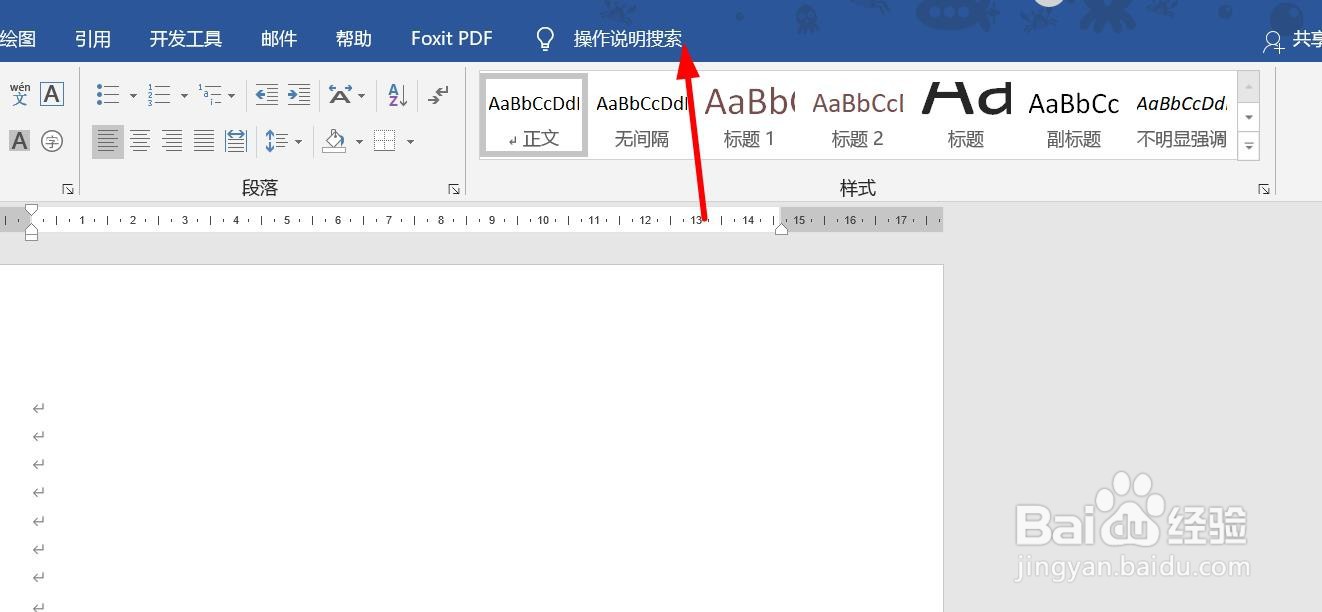Click the shading paint bucket icon
1322x612 pixels.
click(x=335, y=141)
